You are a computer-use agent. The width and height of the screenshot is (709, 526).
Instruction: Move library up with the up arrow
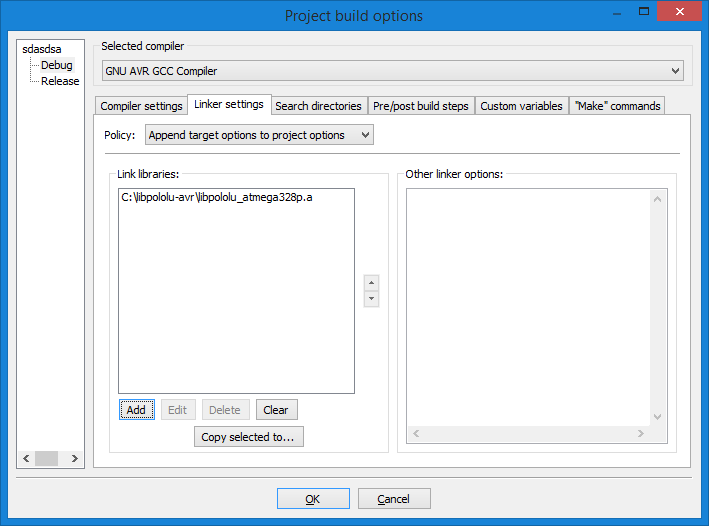pyautogui.click(x=372, y=283)
